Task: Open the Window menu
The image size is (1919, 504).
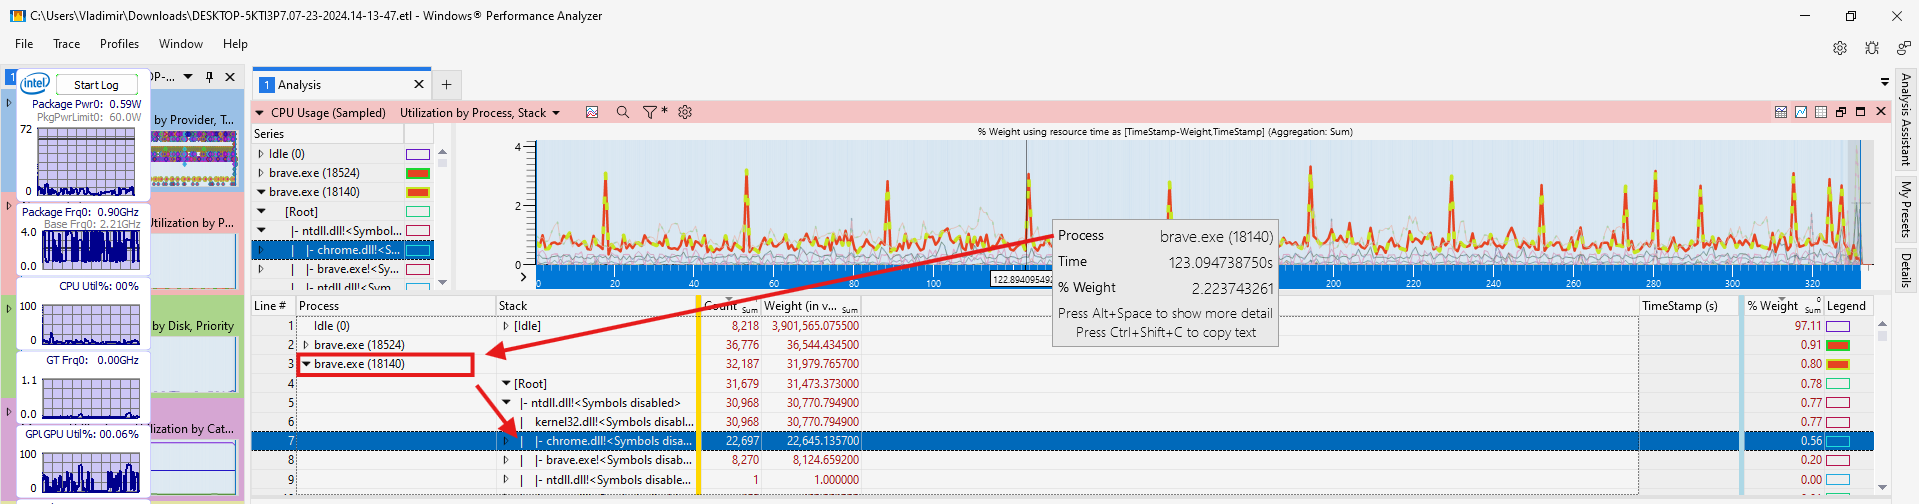Action: (181, 44)
